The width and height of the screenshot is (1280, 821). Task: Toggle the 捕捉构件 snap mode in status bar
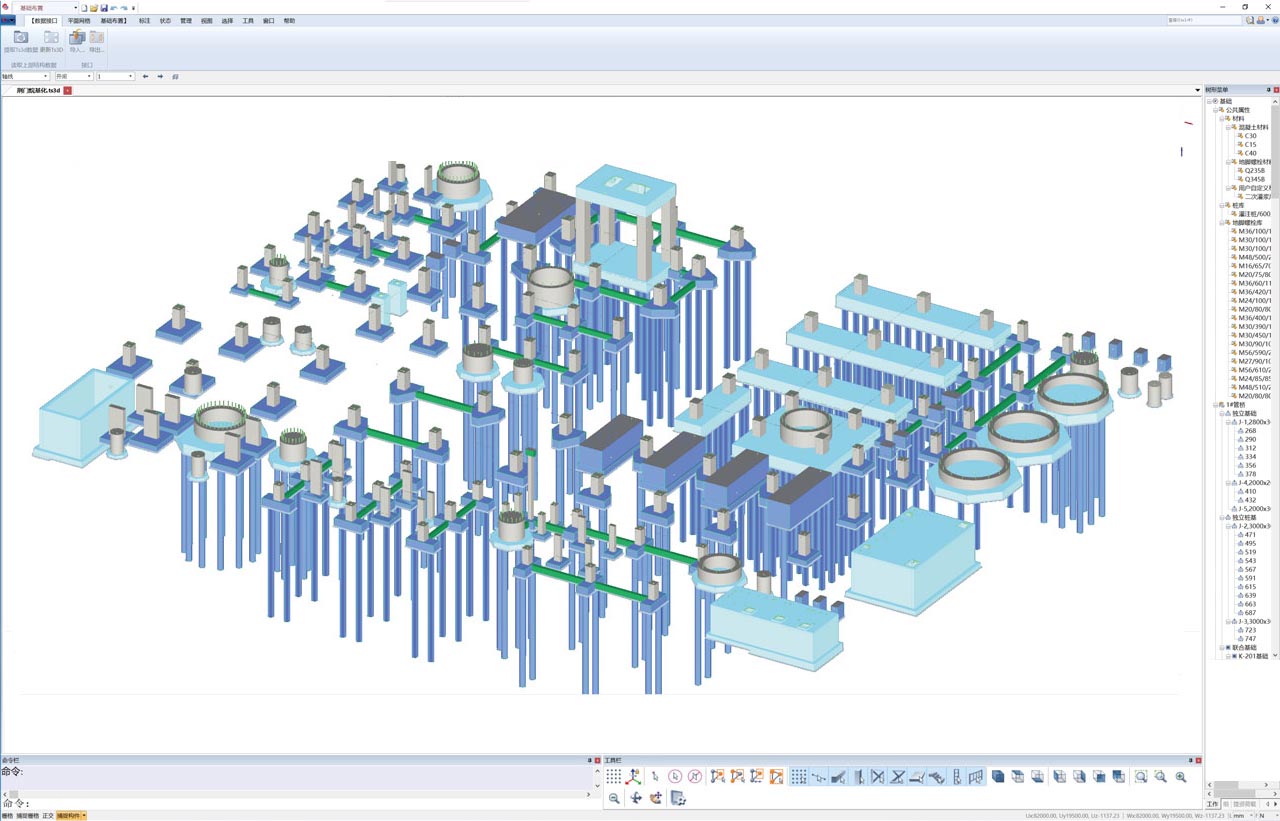click(x=70, y=816)
